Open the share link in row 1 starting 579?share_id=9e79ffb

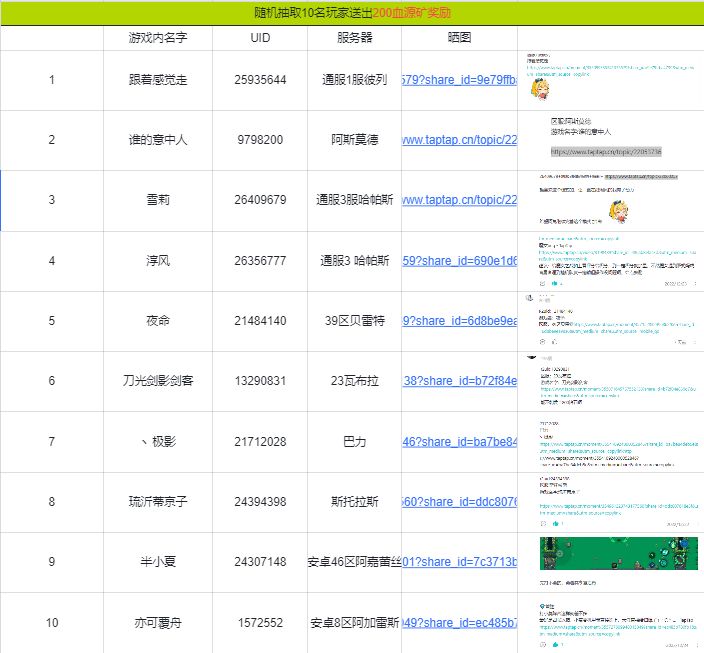click(x=459, y=80)
